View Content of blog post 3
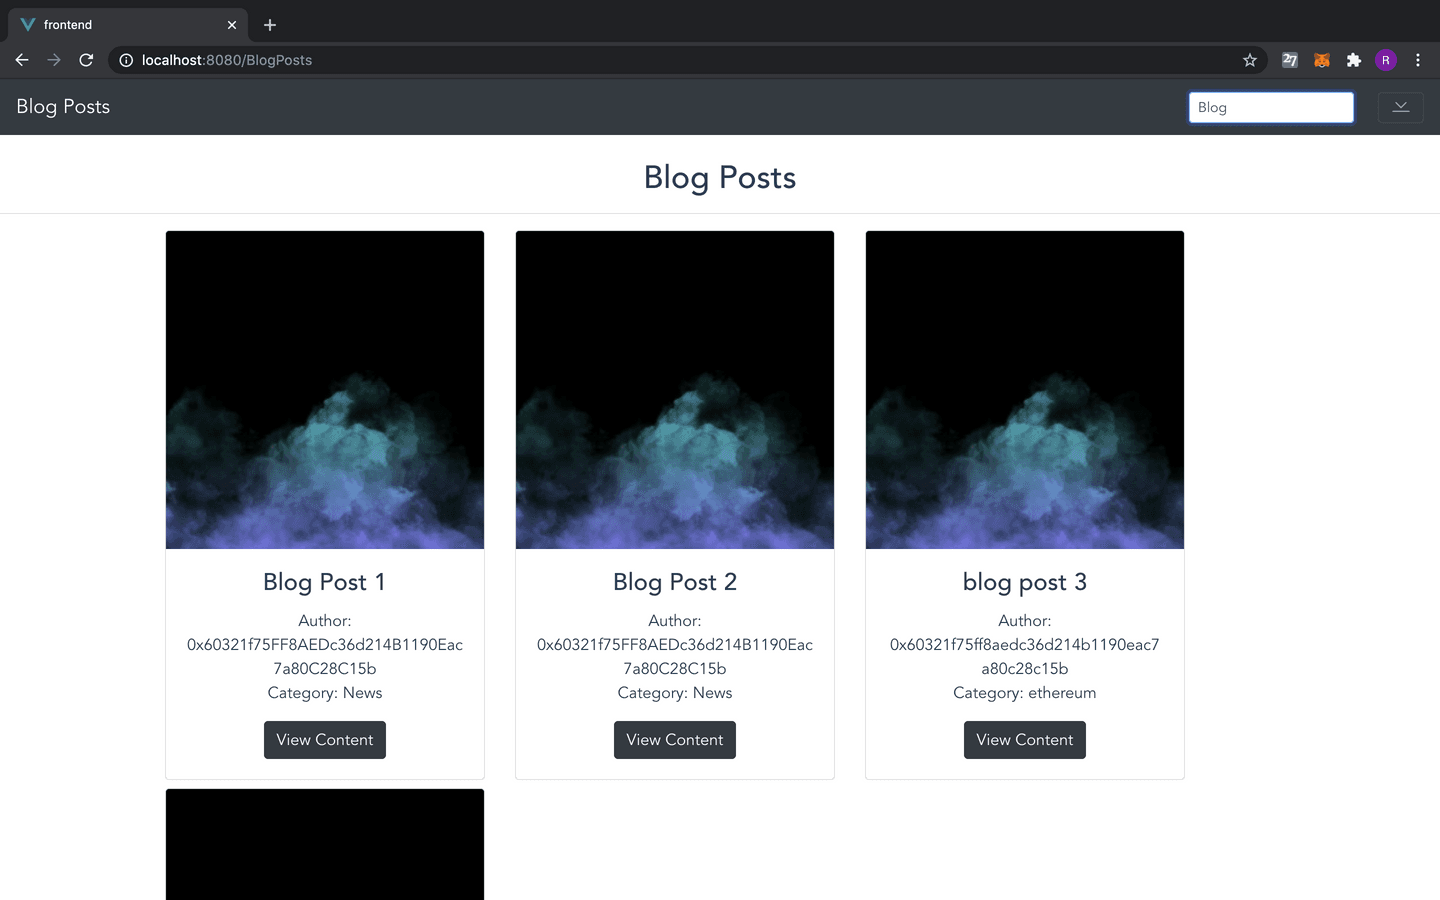The image size is (1440, 900). [1025, 740]
